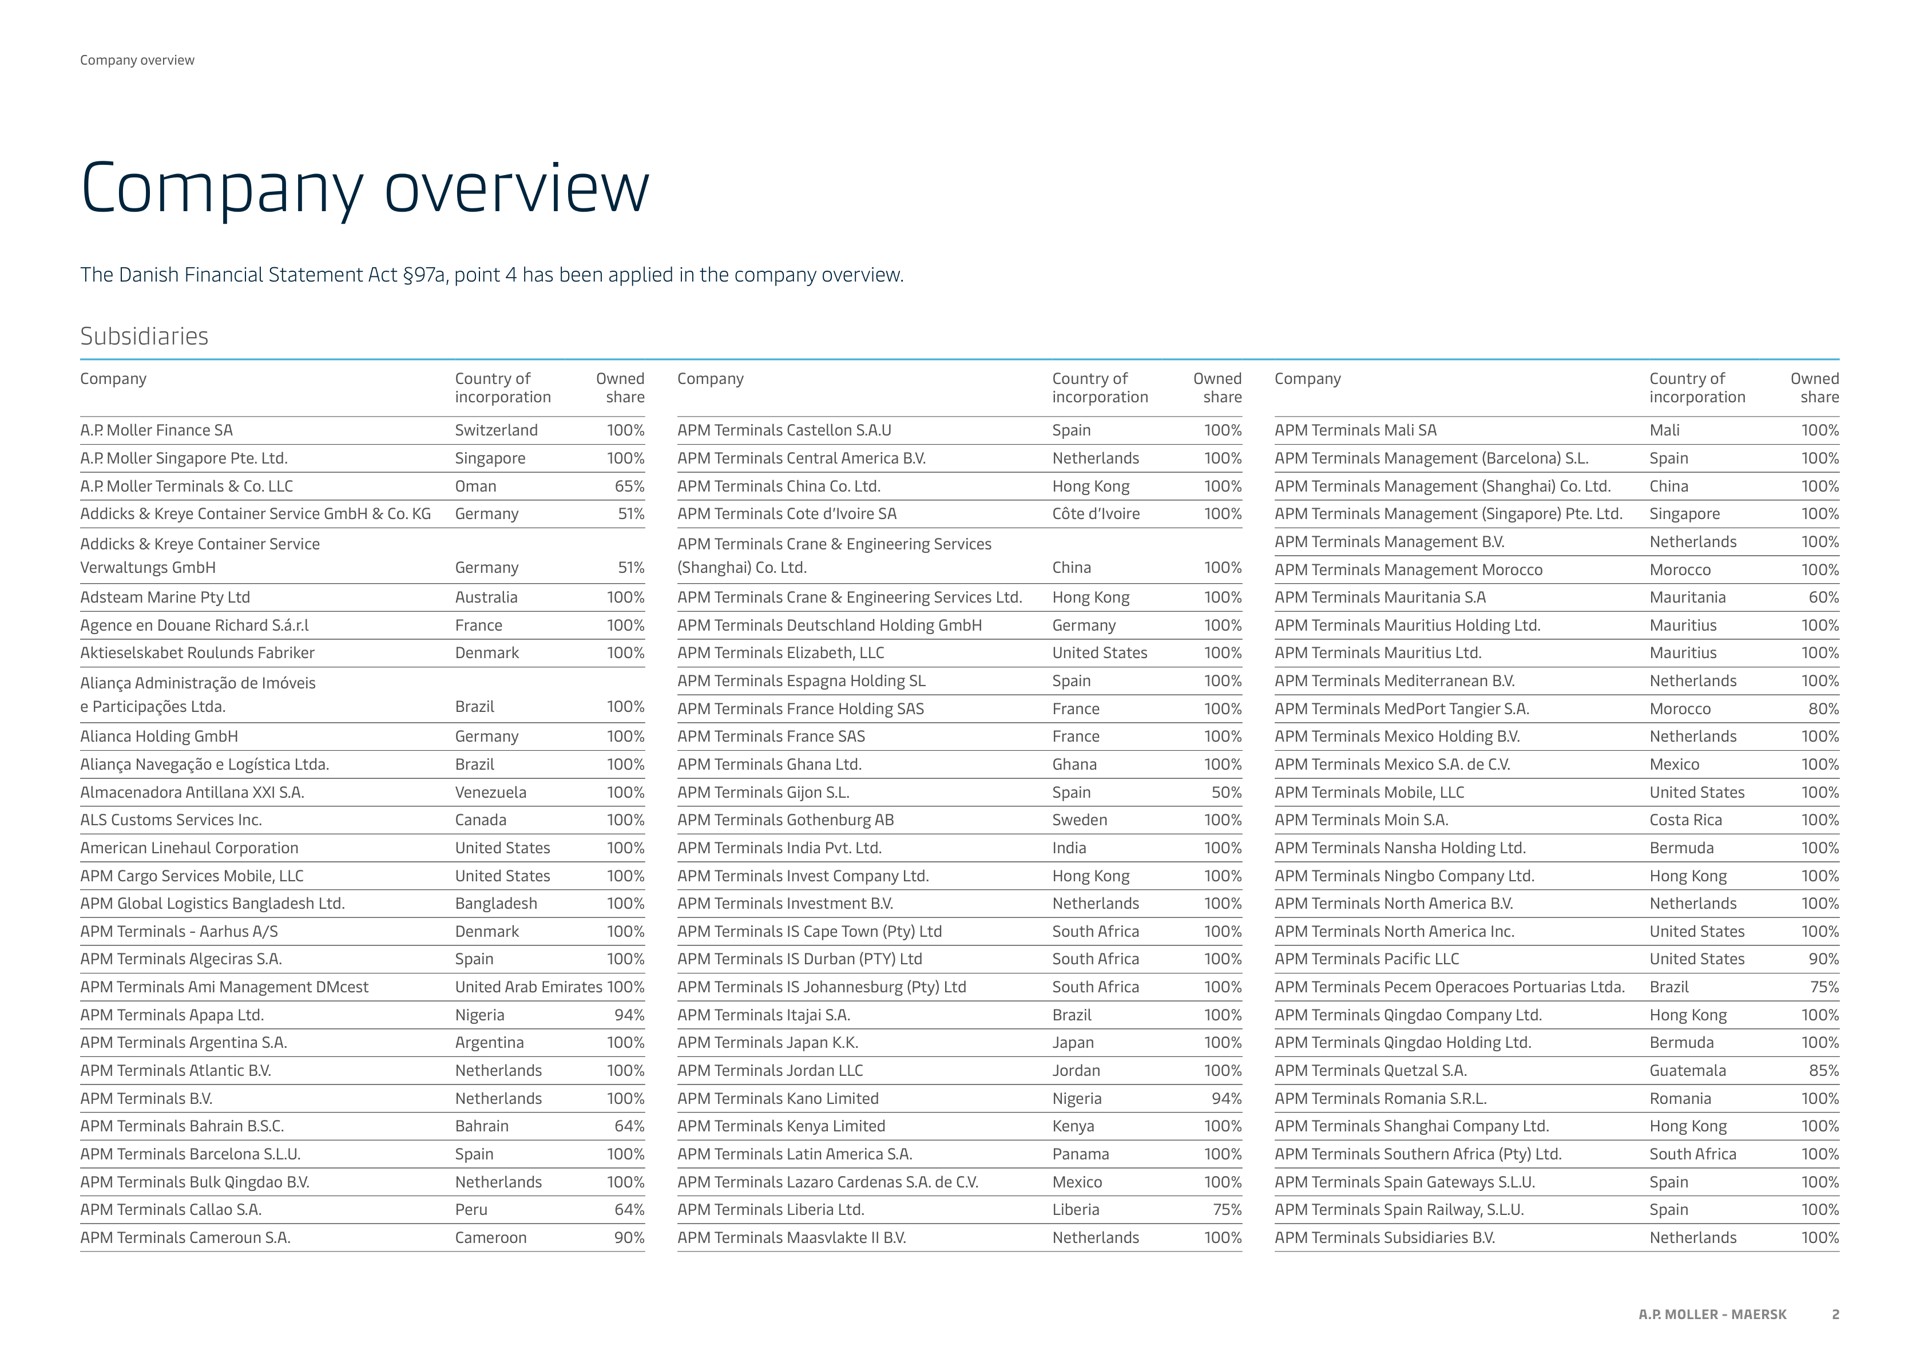
Task: Click 'APM Terminals Gijon S.L.' company name
Action: tap(764, 792)
